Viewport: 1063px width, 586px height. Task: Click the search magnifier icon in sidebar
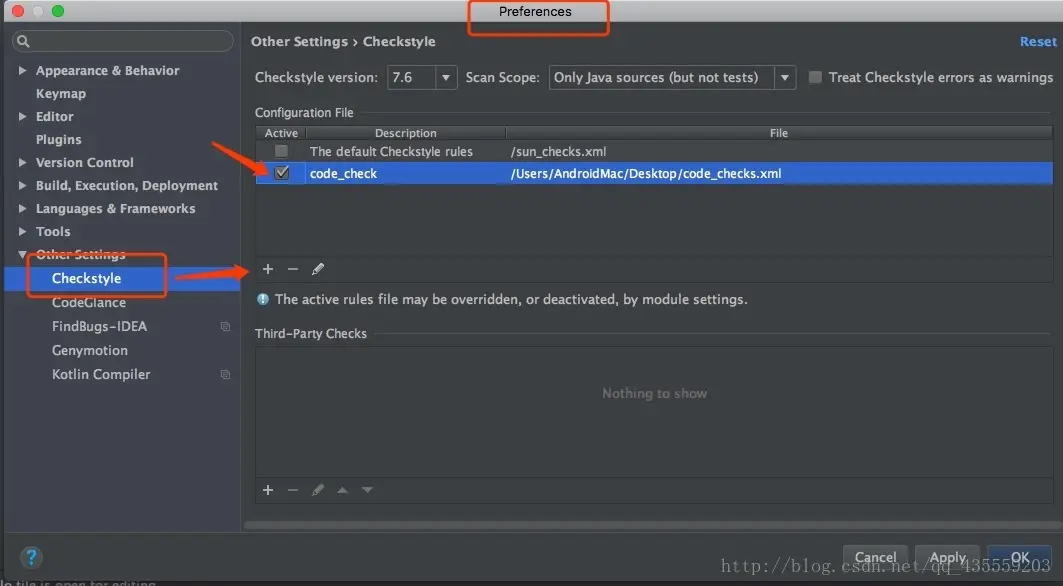tap(23, 41)
